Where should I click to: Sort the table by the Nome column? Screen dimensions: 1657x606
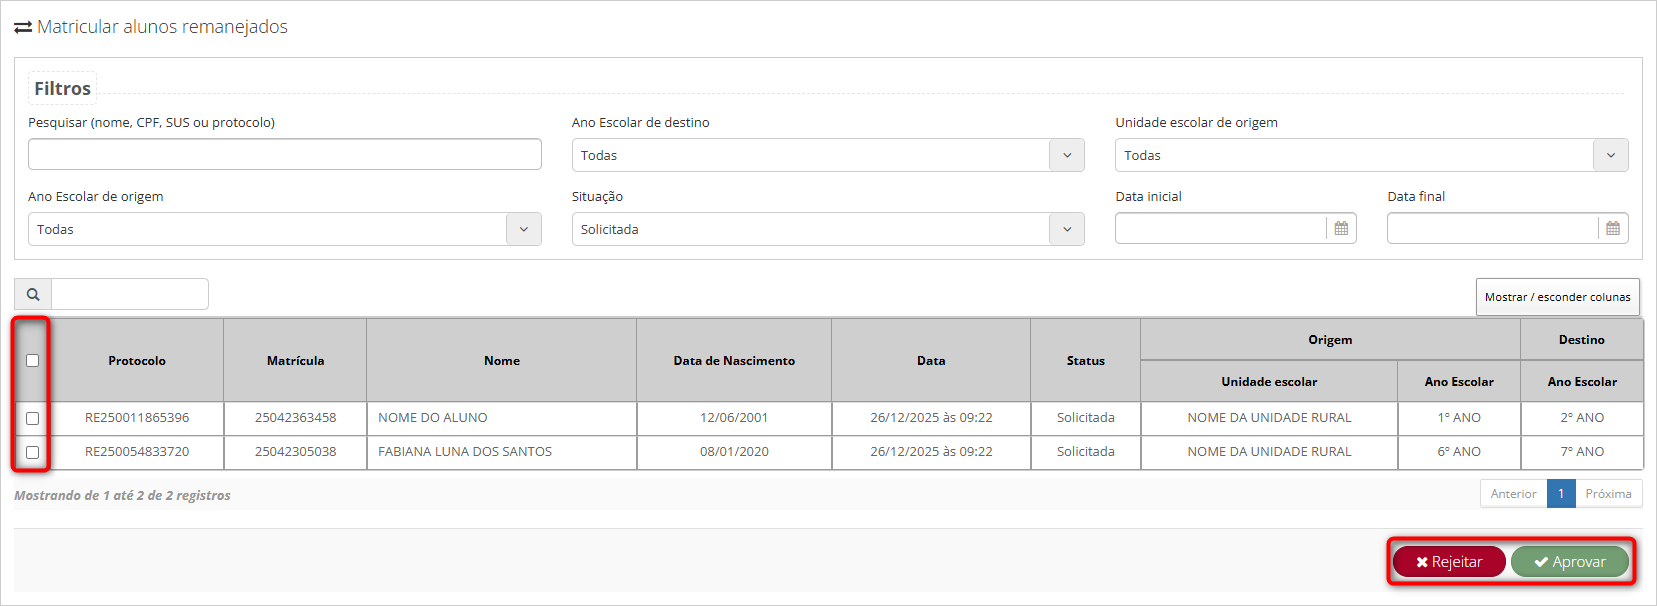click(501, 361)
